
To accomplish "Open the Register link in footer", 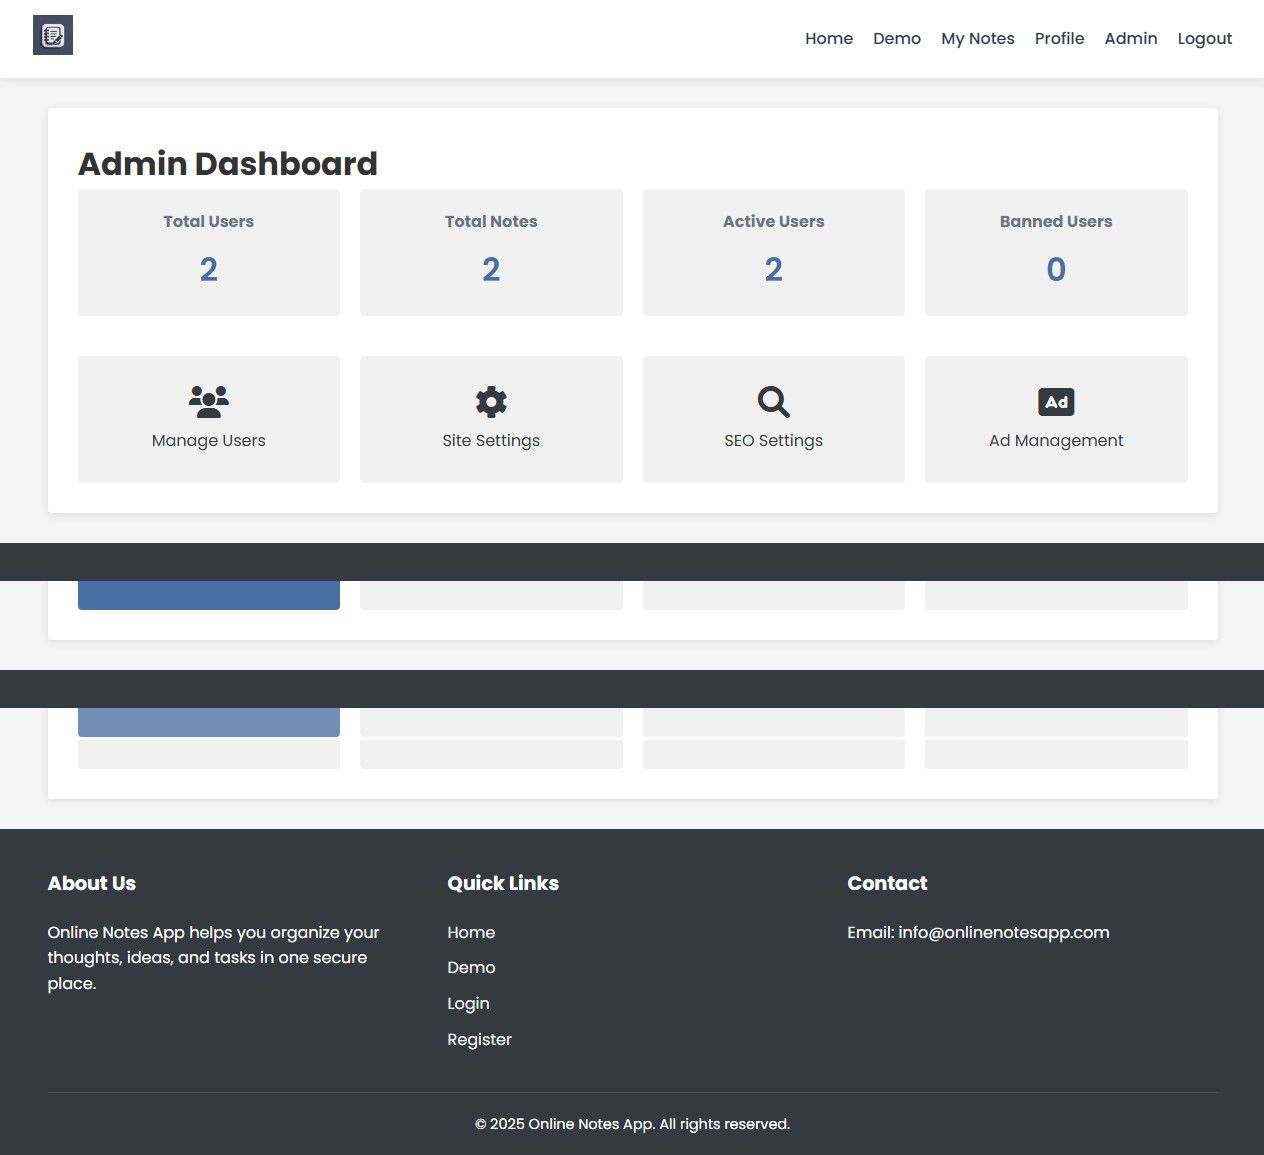I will pyautogui.click(x=479, y=1040).
